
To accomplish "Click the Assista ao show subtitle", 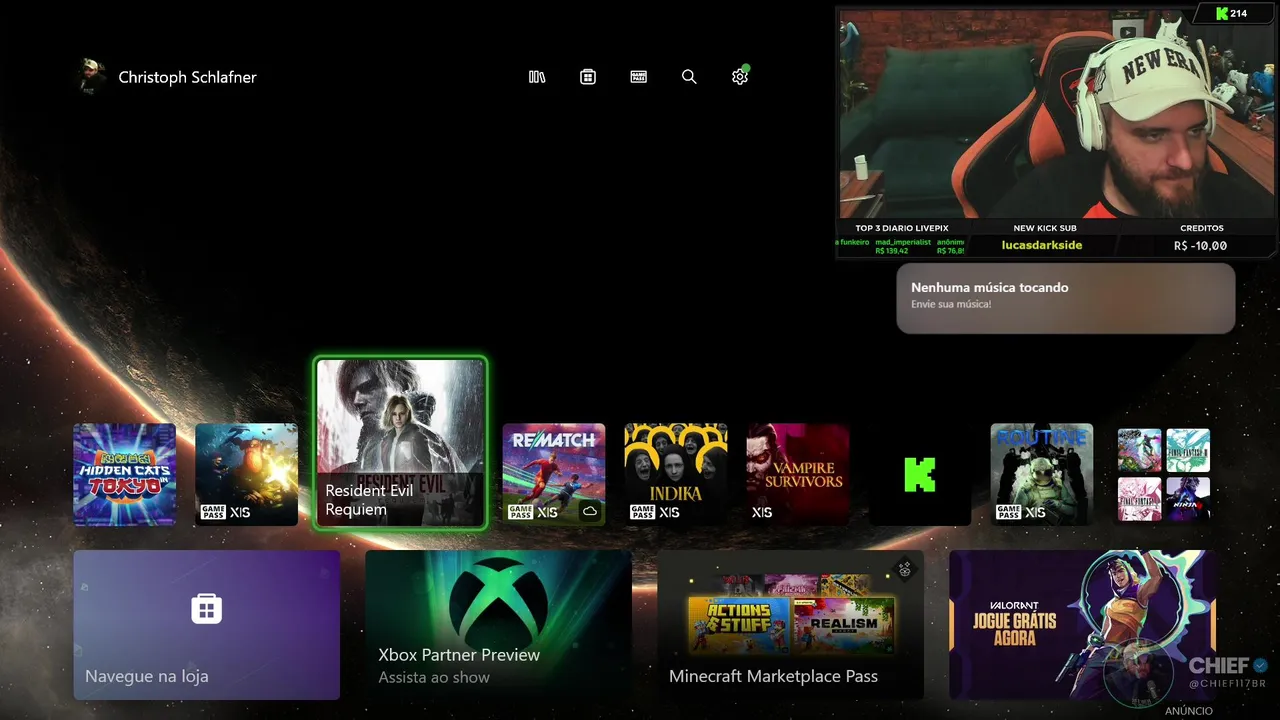I will (x=434, y=677).
